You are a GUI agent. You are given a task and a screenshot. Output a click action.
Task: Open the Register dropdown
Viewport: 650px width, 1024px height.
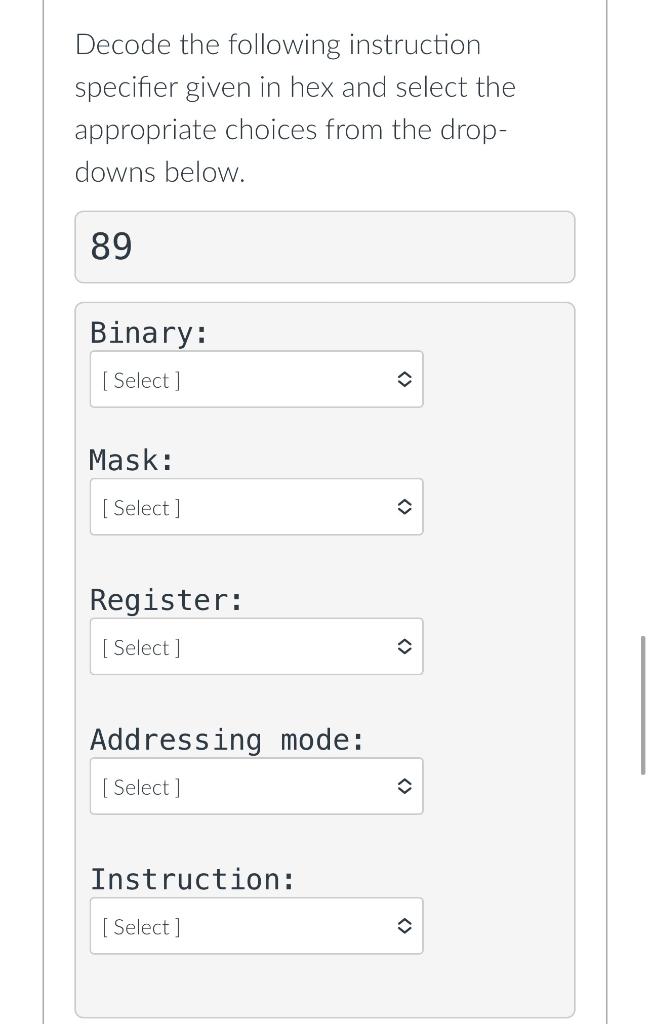(x=256, y=646)
